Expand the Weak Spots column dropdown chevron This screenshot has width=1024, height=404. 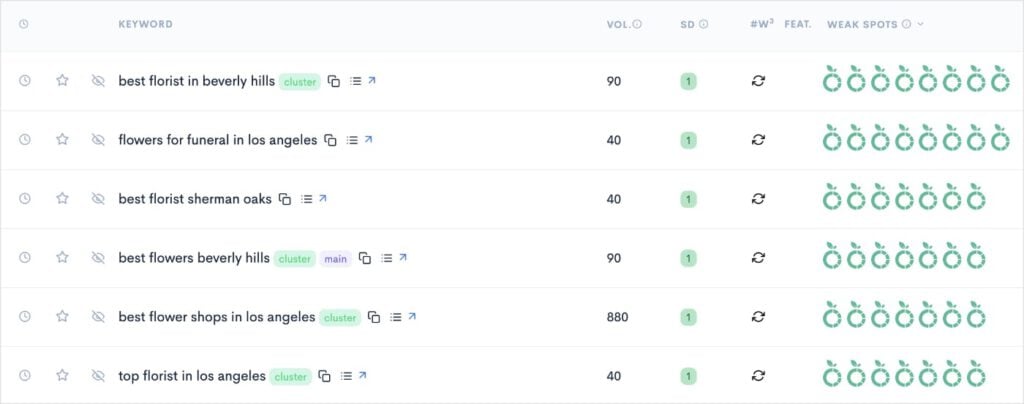[920, 24]
